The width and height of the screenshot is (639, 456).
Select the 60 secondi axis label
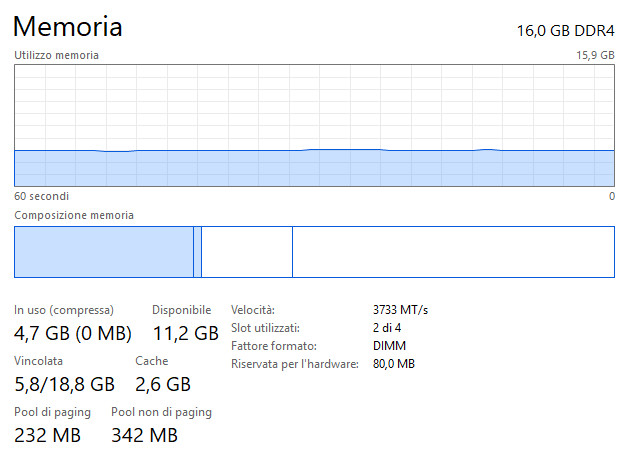coord(42,196)
